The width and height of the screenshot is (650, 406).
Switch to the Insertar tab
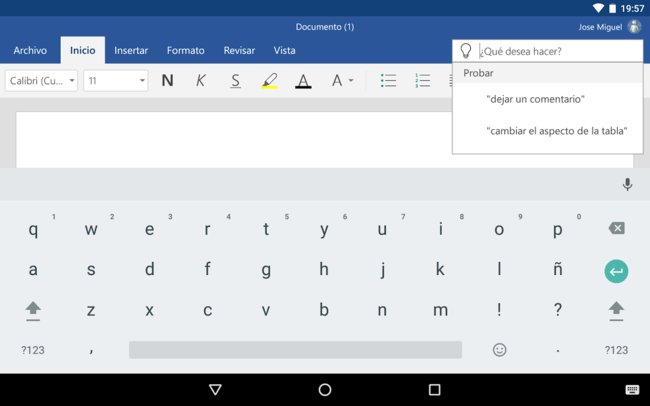pos(131,51)
